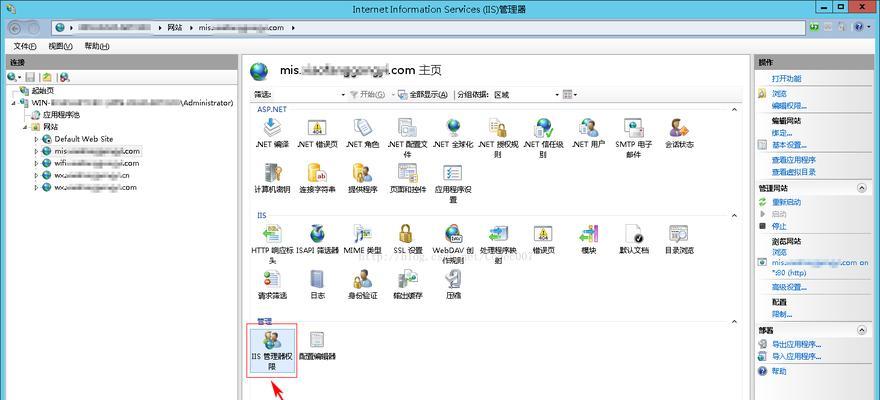Open IIS 管理器权限 feature

(x=272, y=350)
